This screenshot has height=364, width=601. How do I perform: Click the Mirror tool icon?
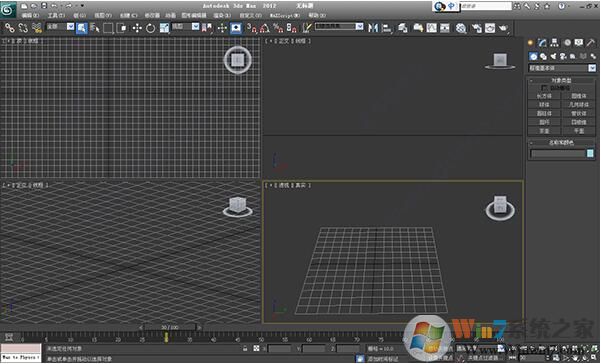pyautogui.click(x=373, y=28)
